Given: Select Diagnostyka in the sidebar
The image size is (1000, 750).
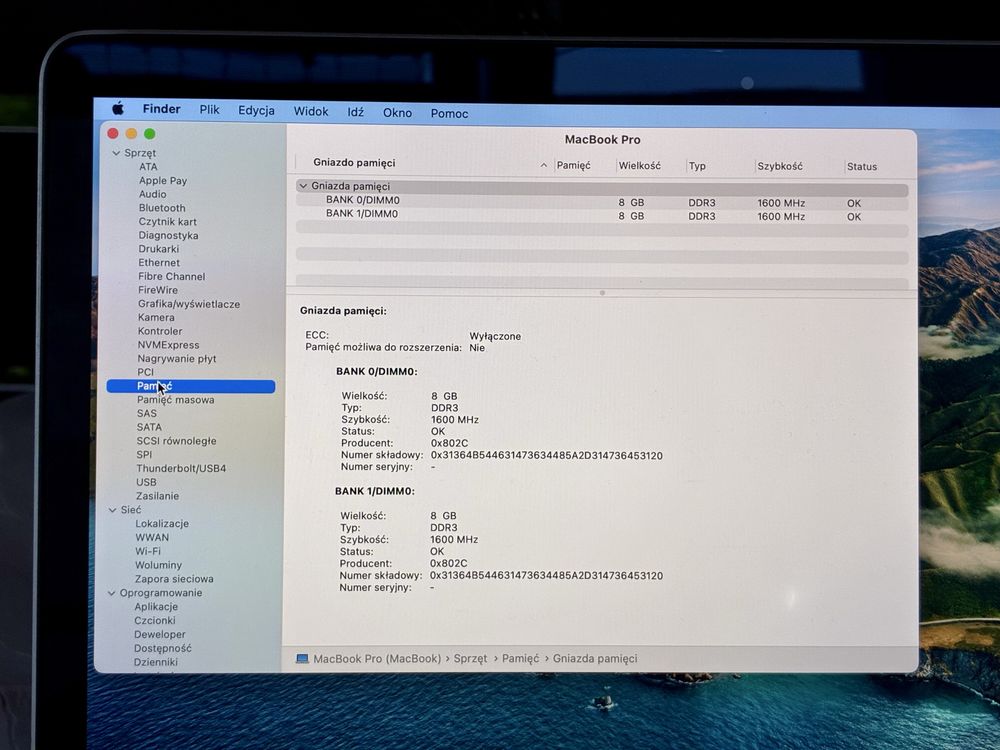Looking at the screenshot, I should [168, 235].
